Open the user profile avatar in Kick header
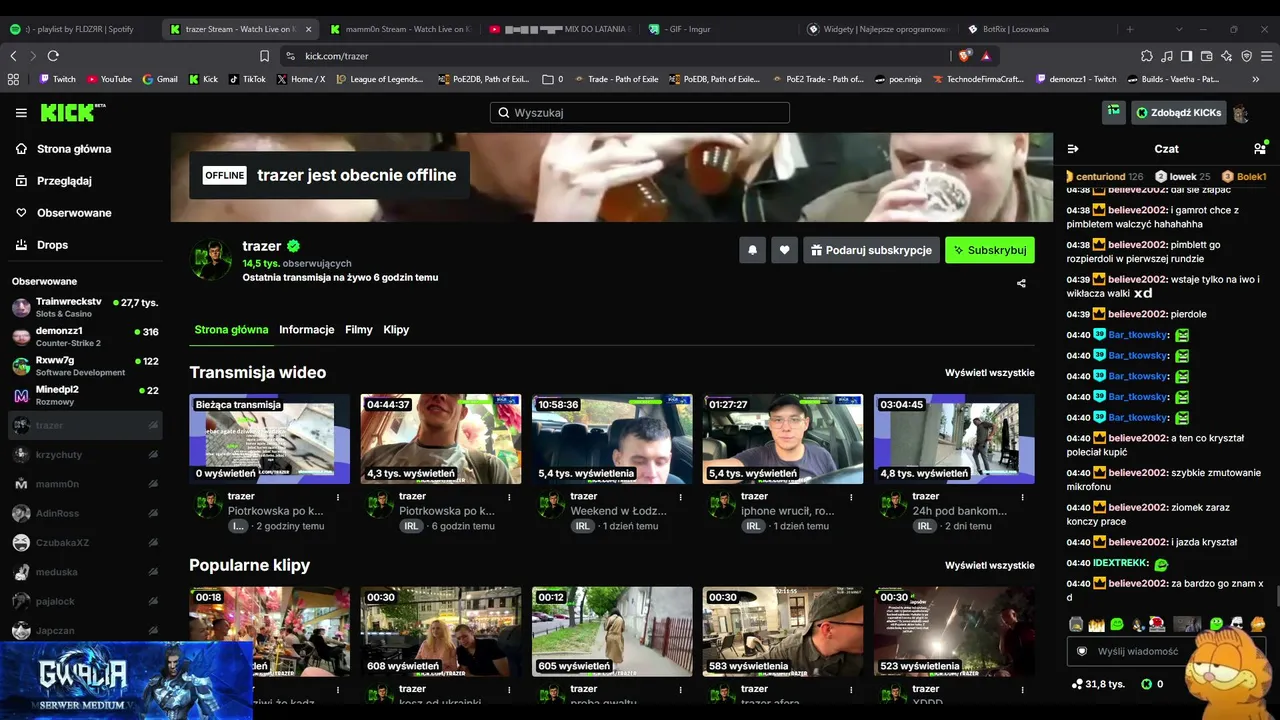The image size is (1280, 720). 1241,113
